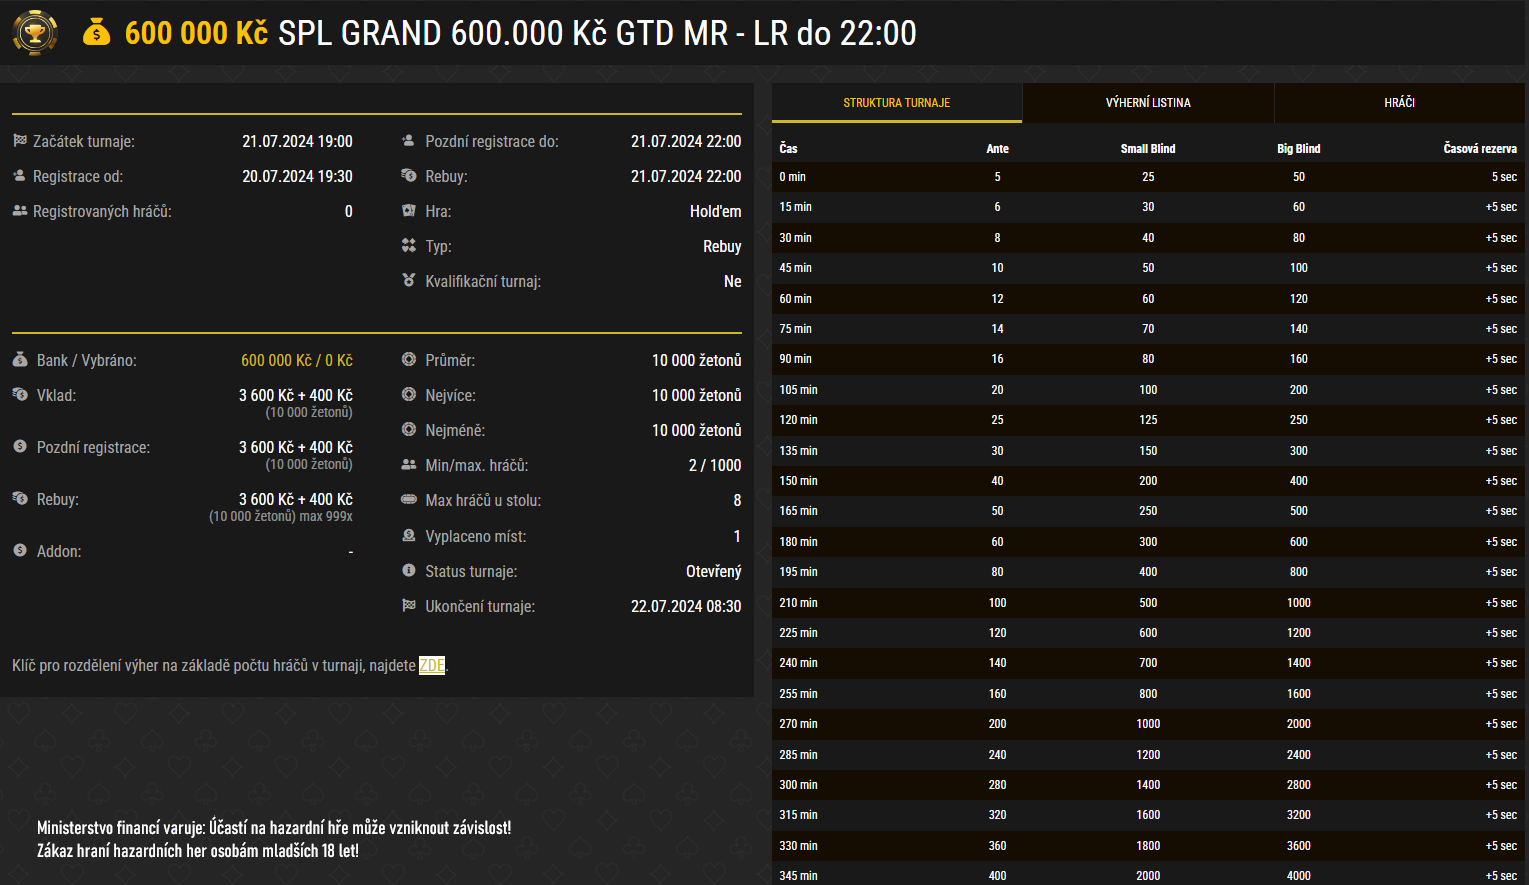Click the playing cards icon next to Hra
The height and width of the screenshot is (885, 1529).
410,211
